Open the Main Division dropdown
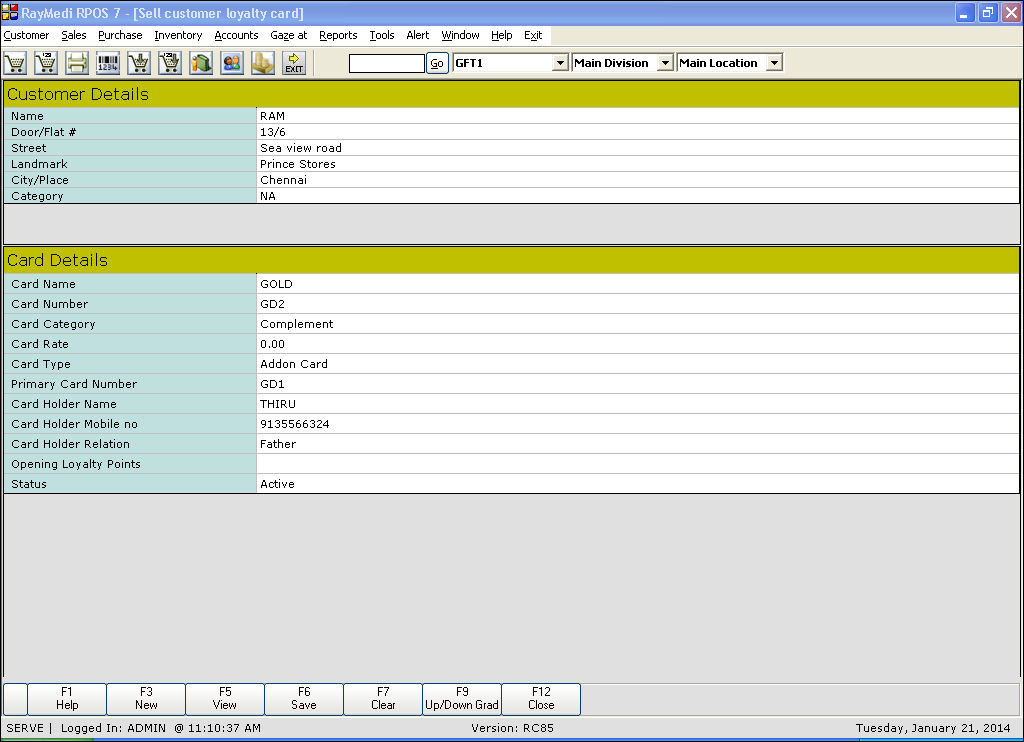 (665, 63)
